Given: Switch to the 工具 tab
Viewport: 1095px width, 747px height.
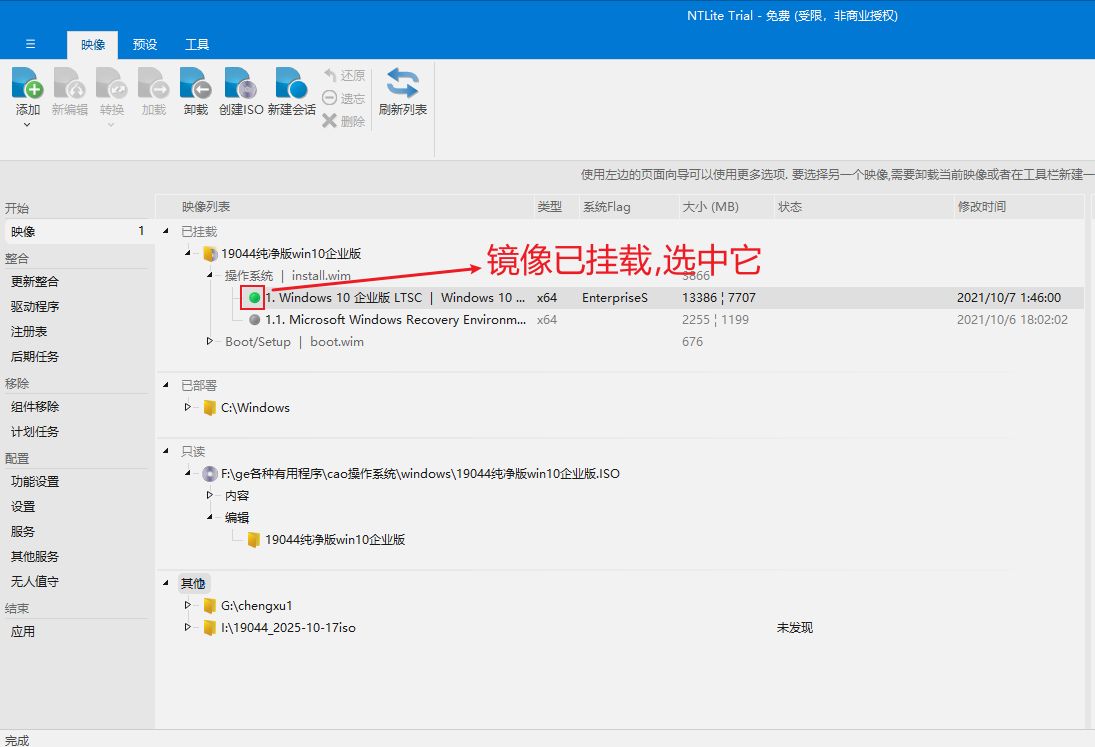Looking at the screenshot, I should (x=197, y=44).
